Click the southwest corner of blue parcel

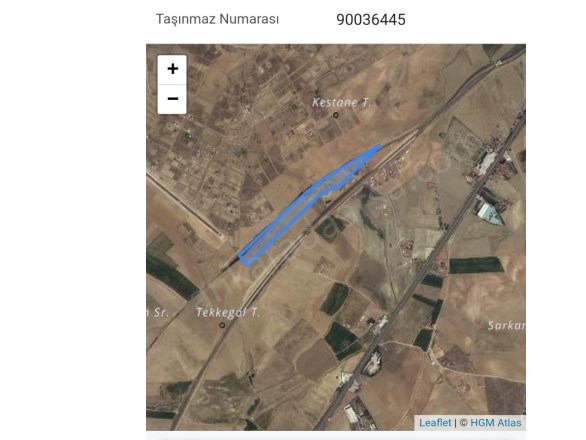tap(244, 261)
